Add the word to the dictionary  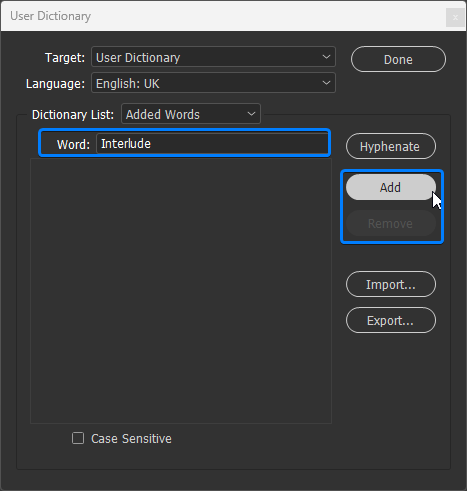point(391,187)
